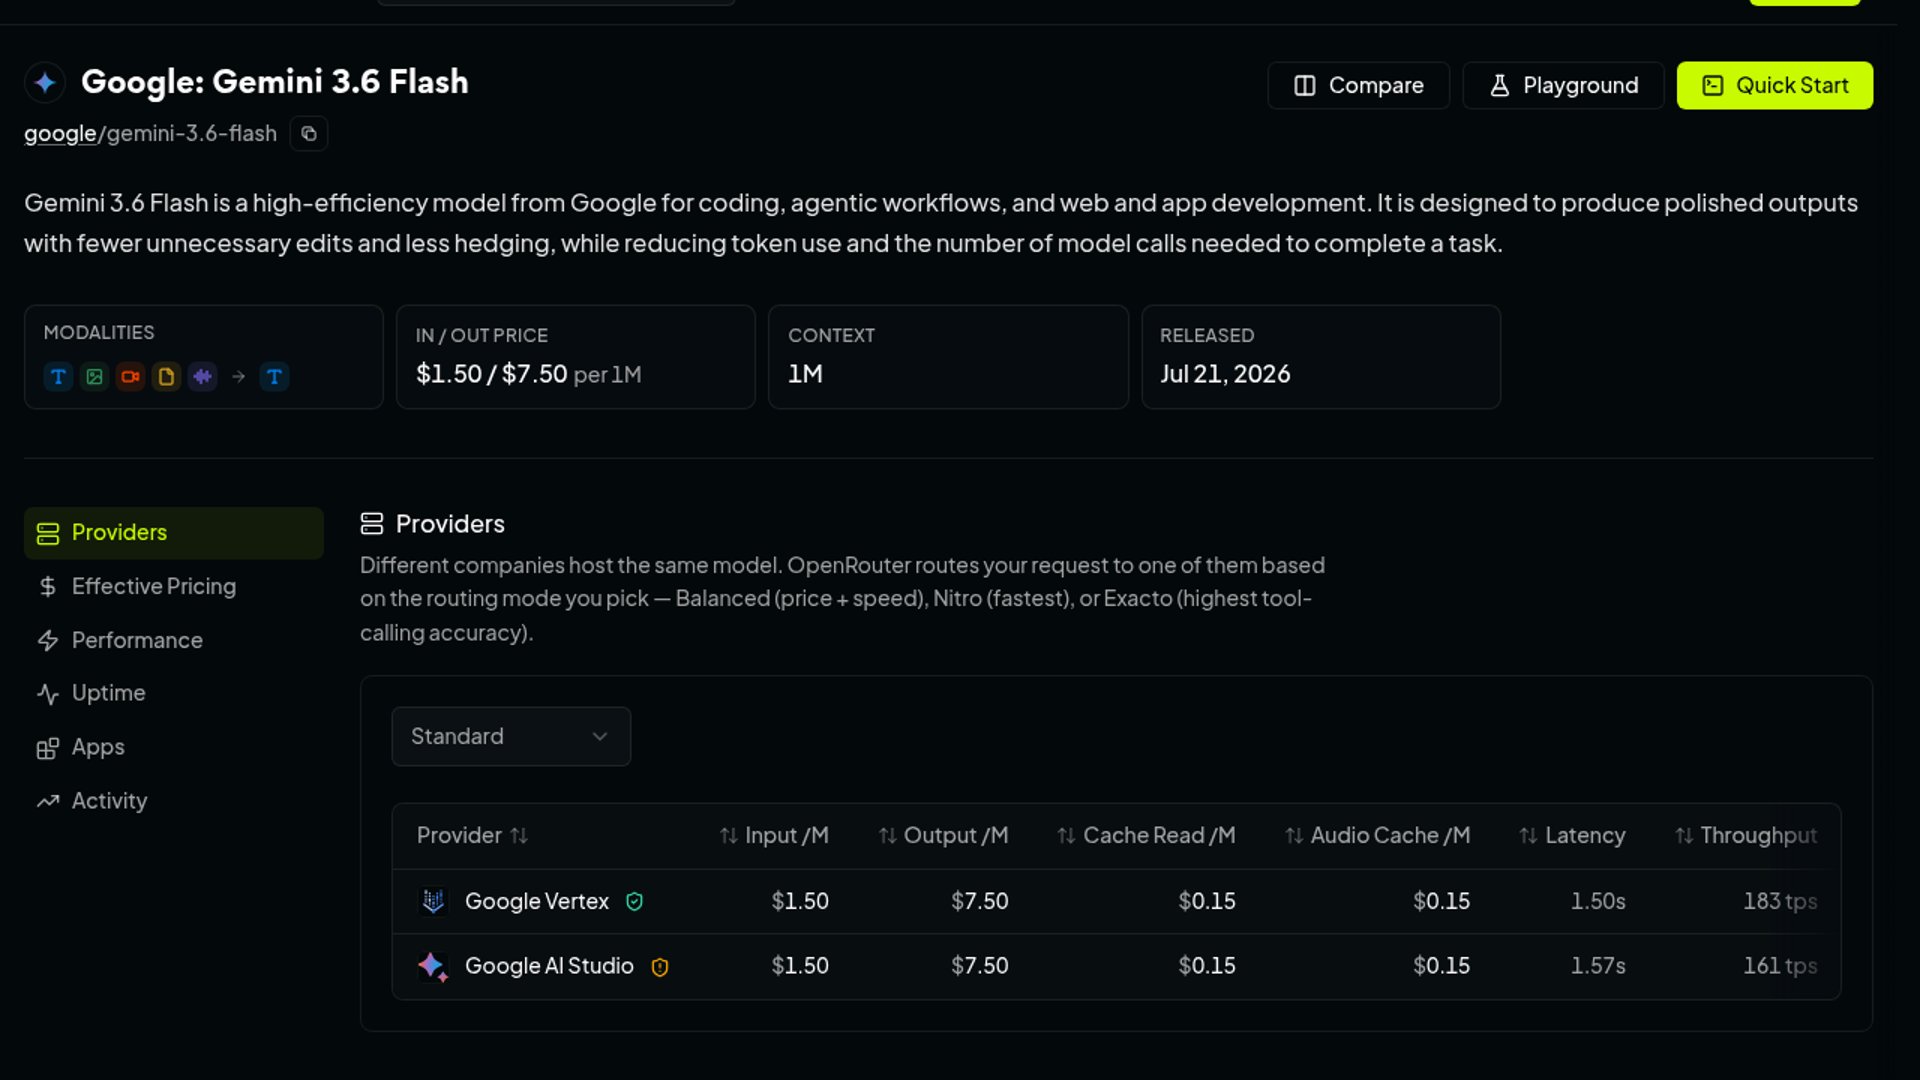Screen dimensions: 1920x1080
Task: Click the Quick Start button
Action: (x=1774, y=85)
